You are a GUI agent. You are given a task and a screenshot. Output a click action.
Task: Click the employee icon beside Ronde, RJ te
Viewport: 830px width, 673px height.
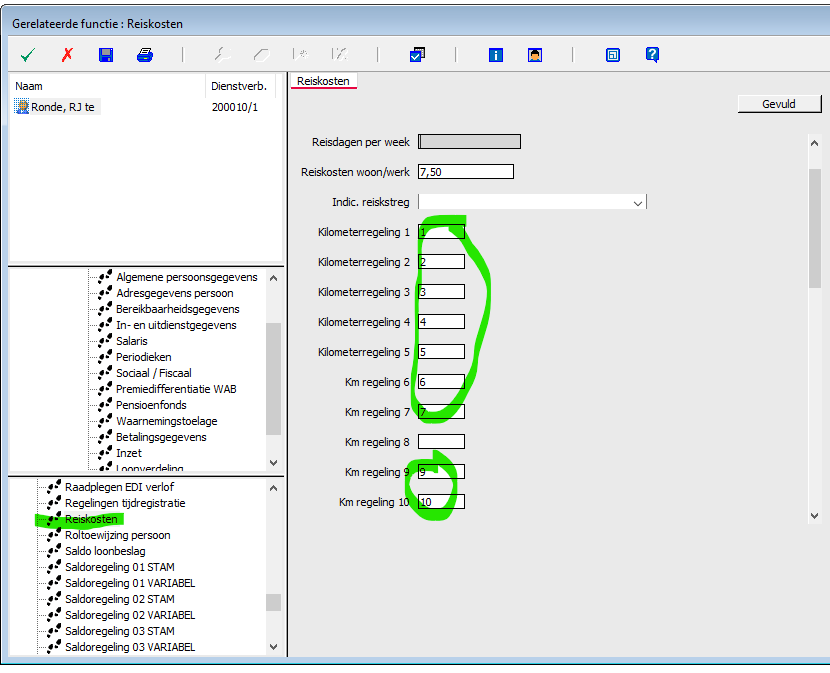(22, 107)
